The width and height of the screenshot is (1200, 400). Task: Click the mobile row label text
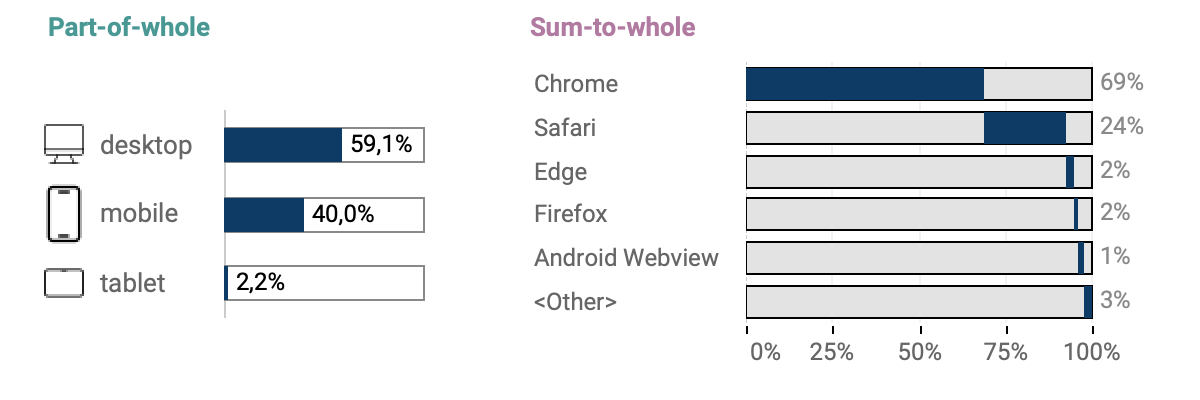139,214
